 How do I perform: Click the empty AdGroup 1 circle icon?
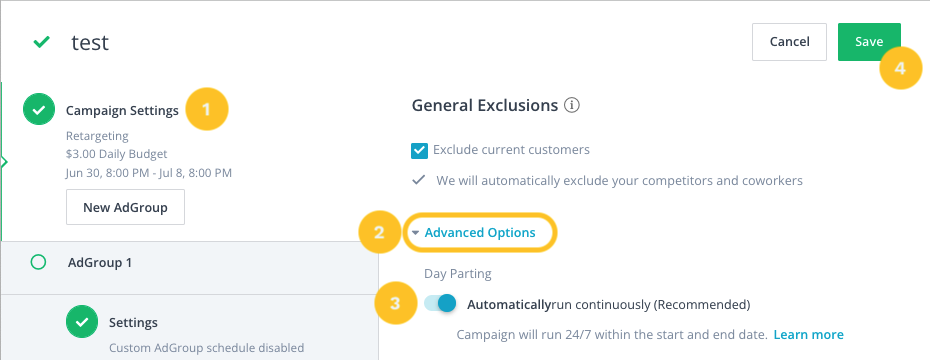(38, 262)
